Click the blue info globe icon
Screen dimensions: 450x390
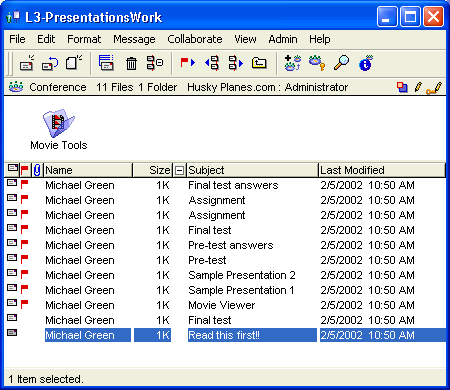(366, 63)
